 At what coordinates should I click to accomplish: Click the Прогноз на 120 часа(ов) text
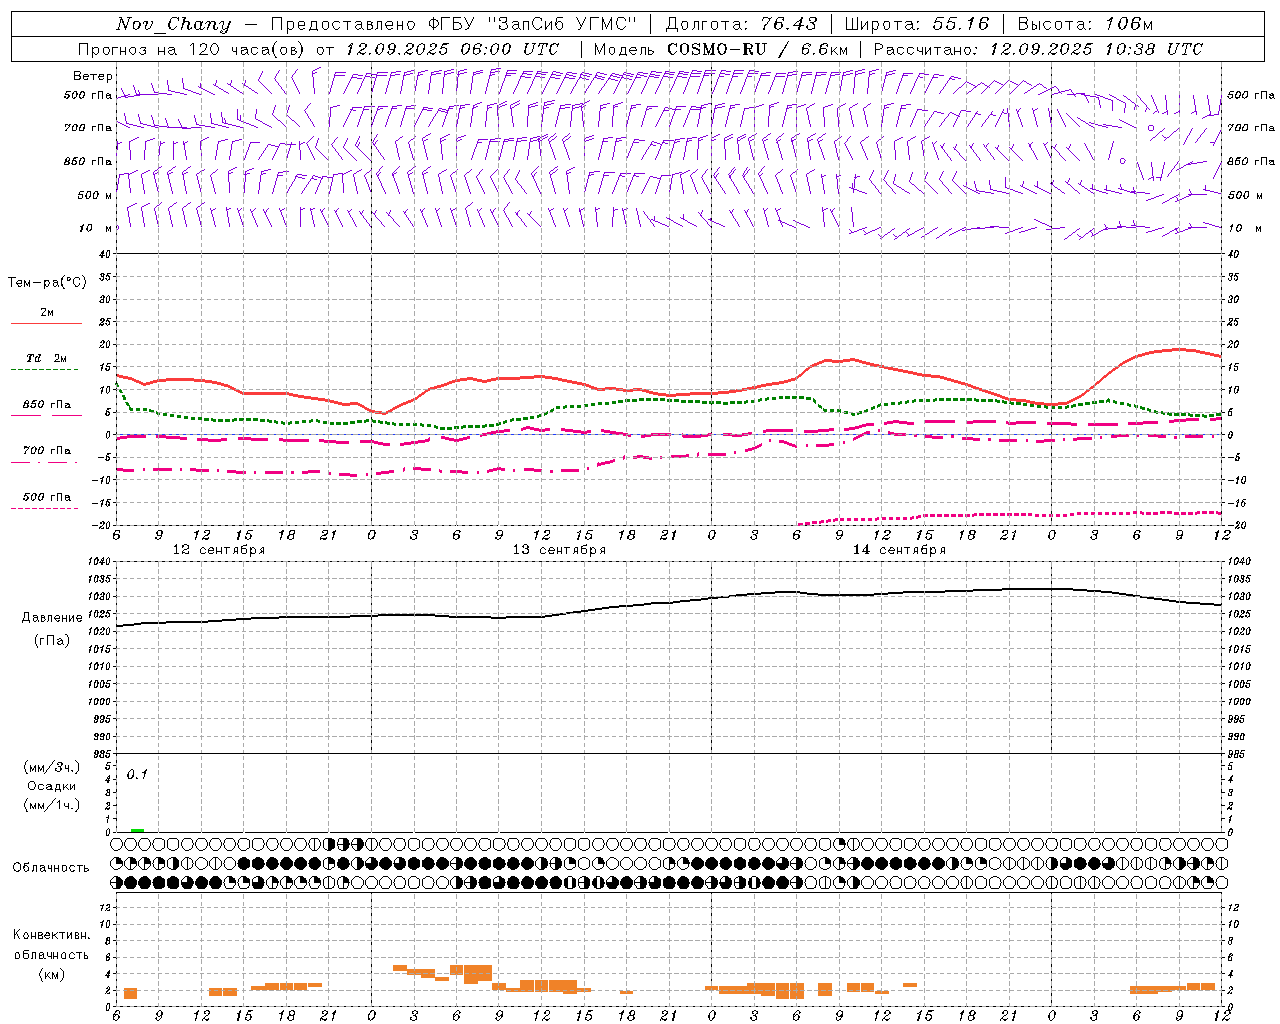pyautogui.click(x=191, y=49)
